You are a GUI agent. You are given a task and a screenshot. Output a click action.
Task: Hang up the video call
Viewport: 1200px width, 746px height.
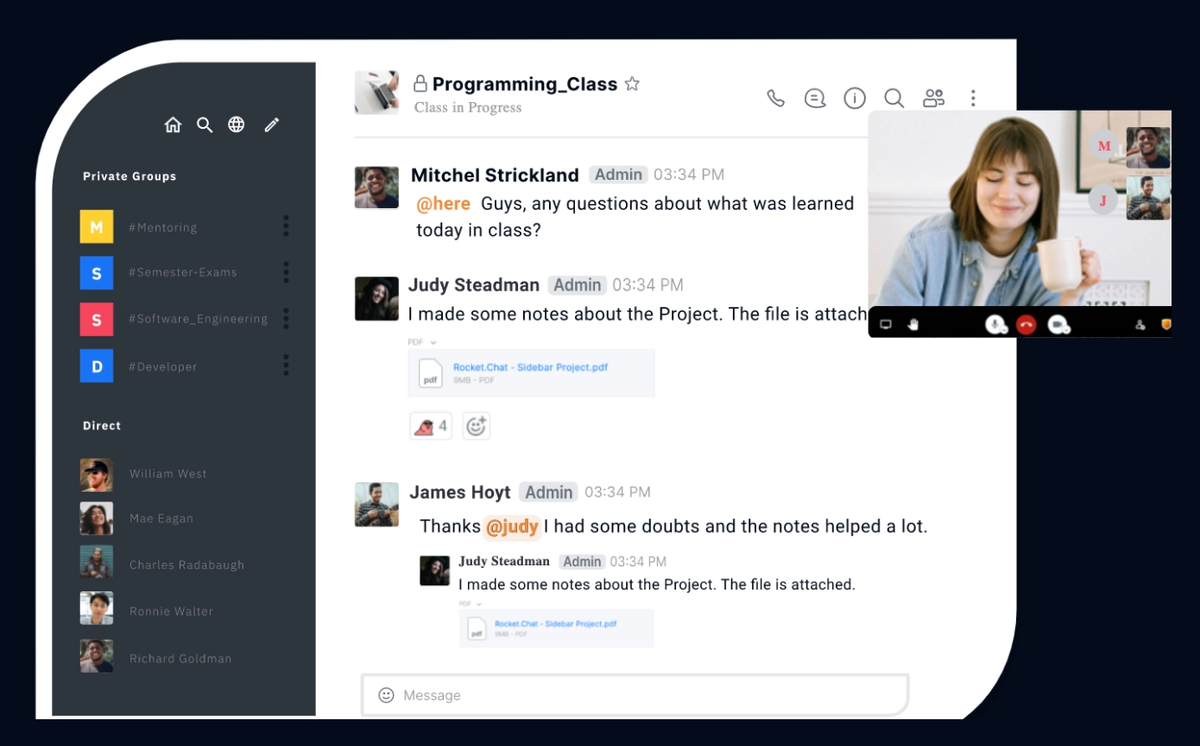[x=1025, y=324]
